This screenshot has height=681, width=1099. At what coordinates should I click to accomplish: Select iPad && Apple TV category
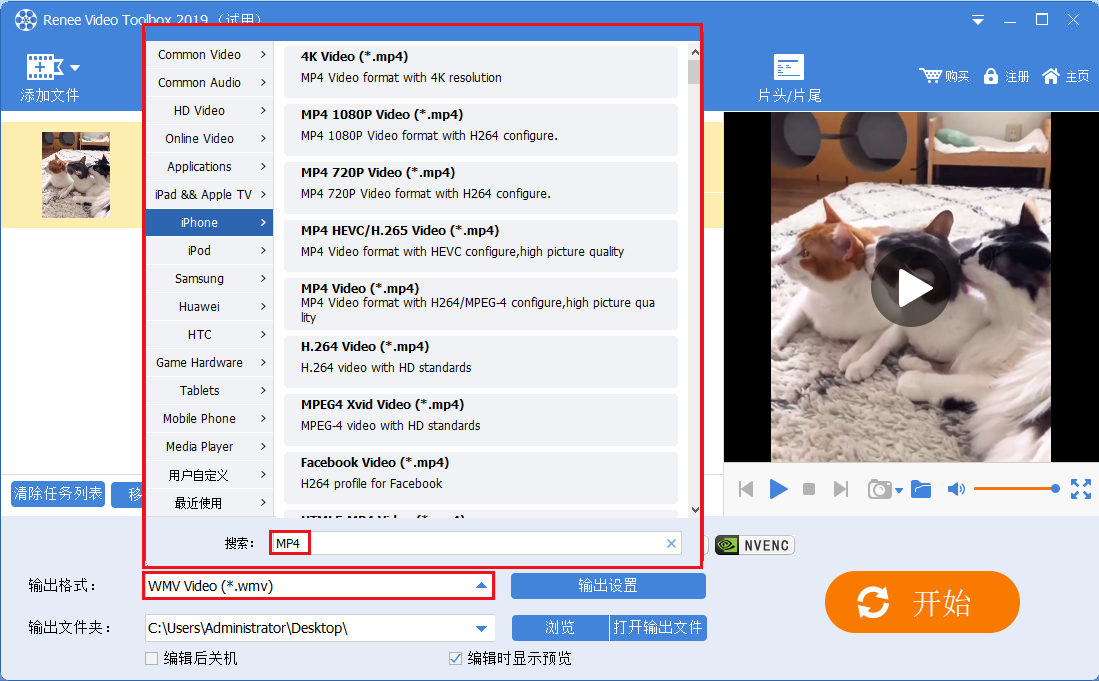pyautogui.click(x=210, y=195)
